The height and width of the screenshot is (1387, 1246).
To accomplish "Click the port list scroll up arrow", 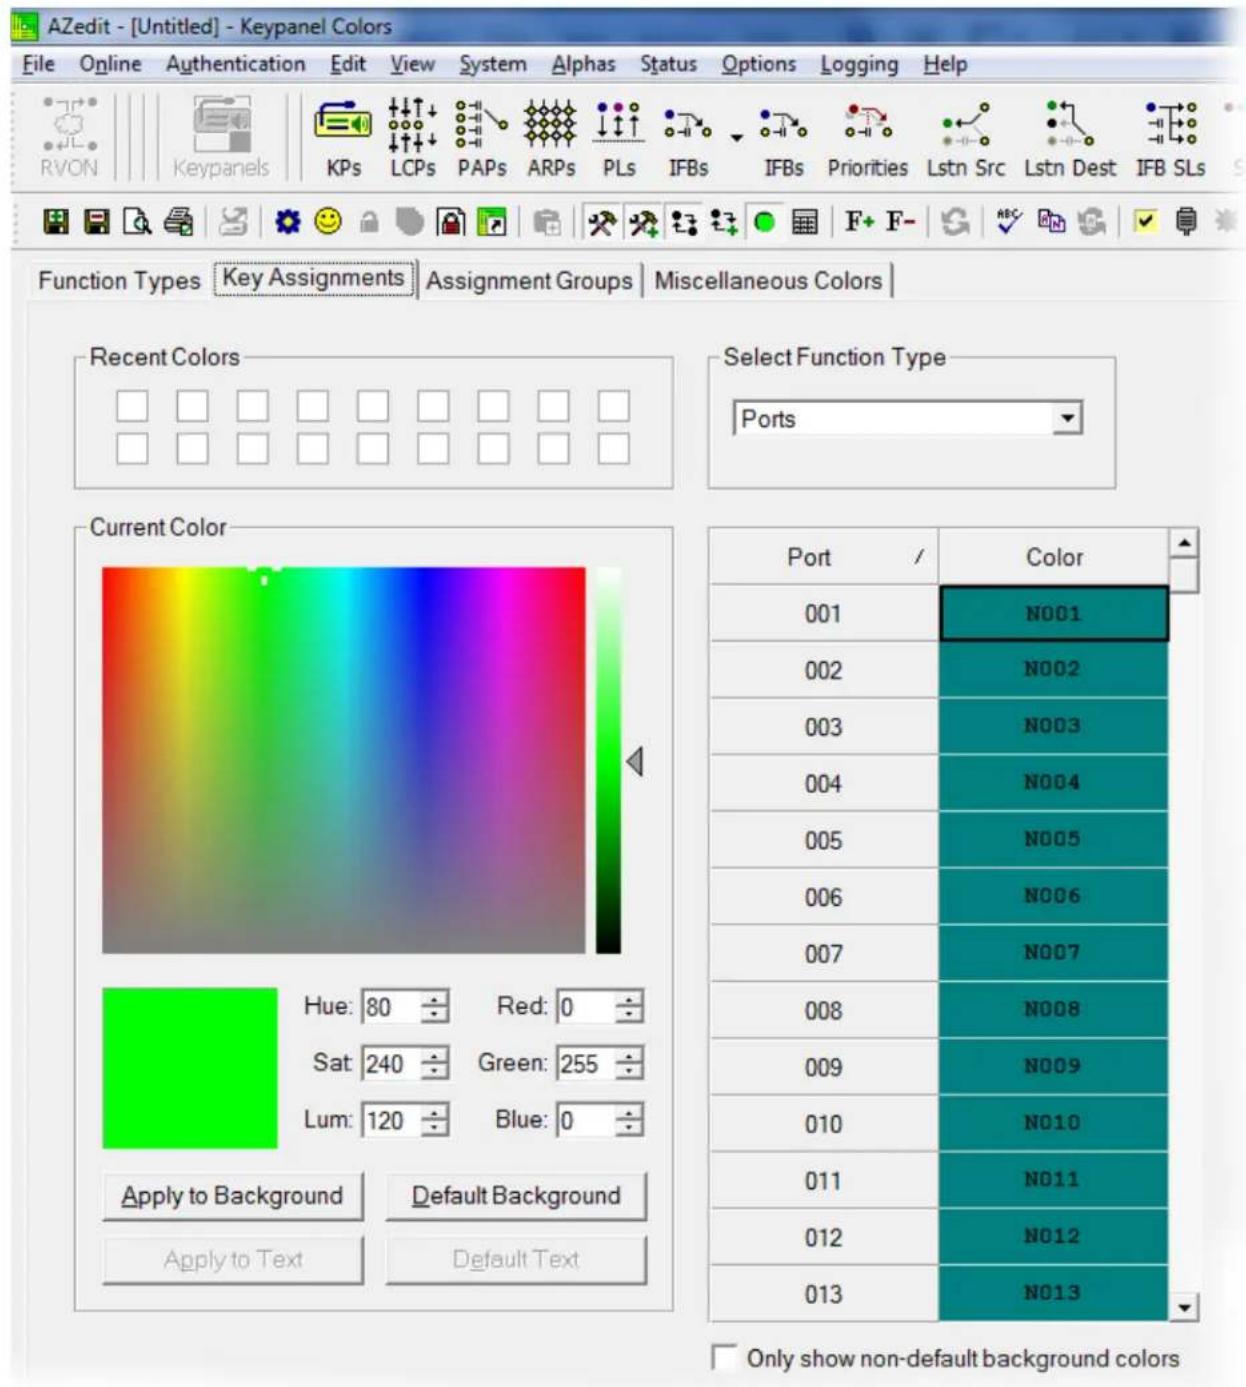I will tap(1184, 543).
